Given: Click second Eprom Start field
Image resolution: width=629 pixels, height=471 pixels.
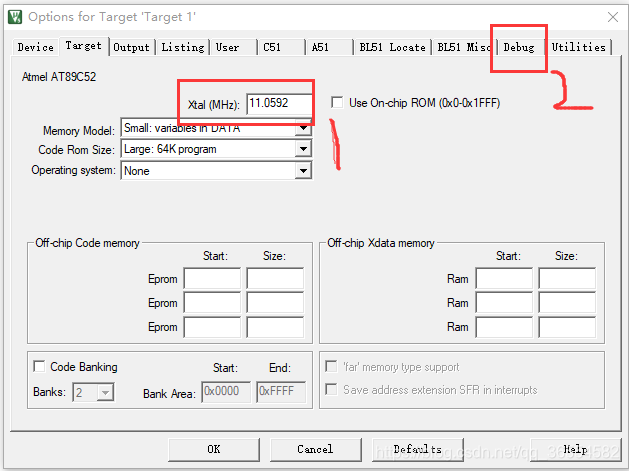Looking at the screenshot, I should (212, 302).
